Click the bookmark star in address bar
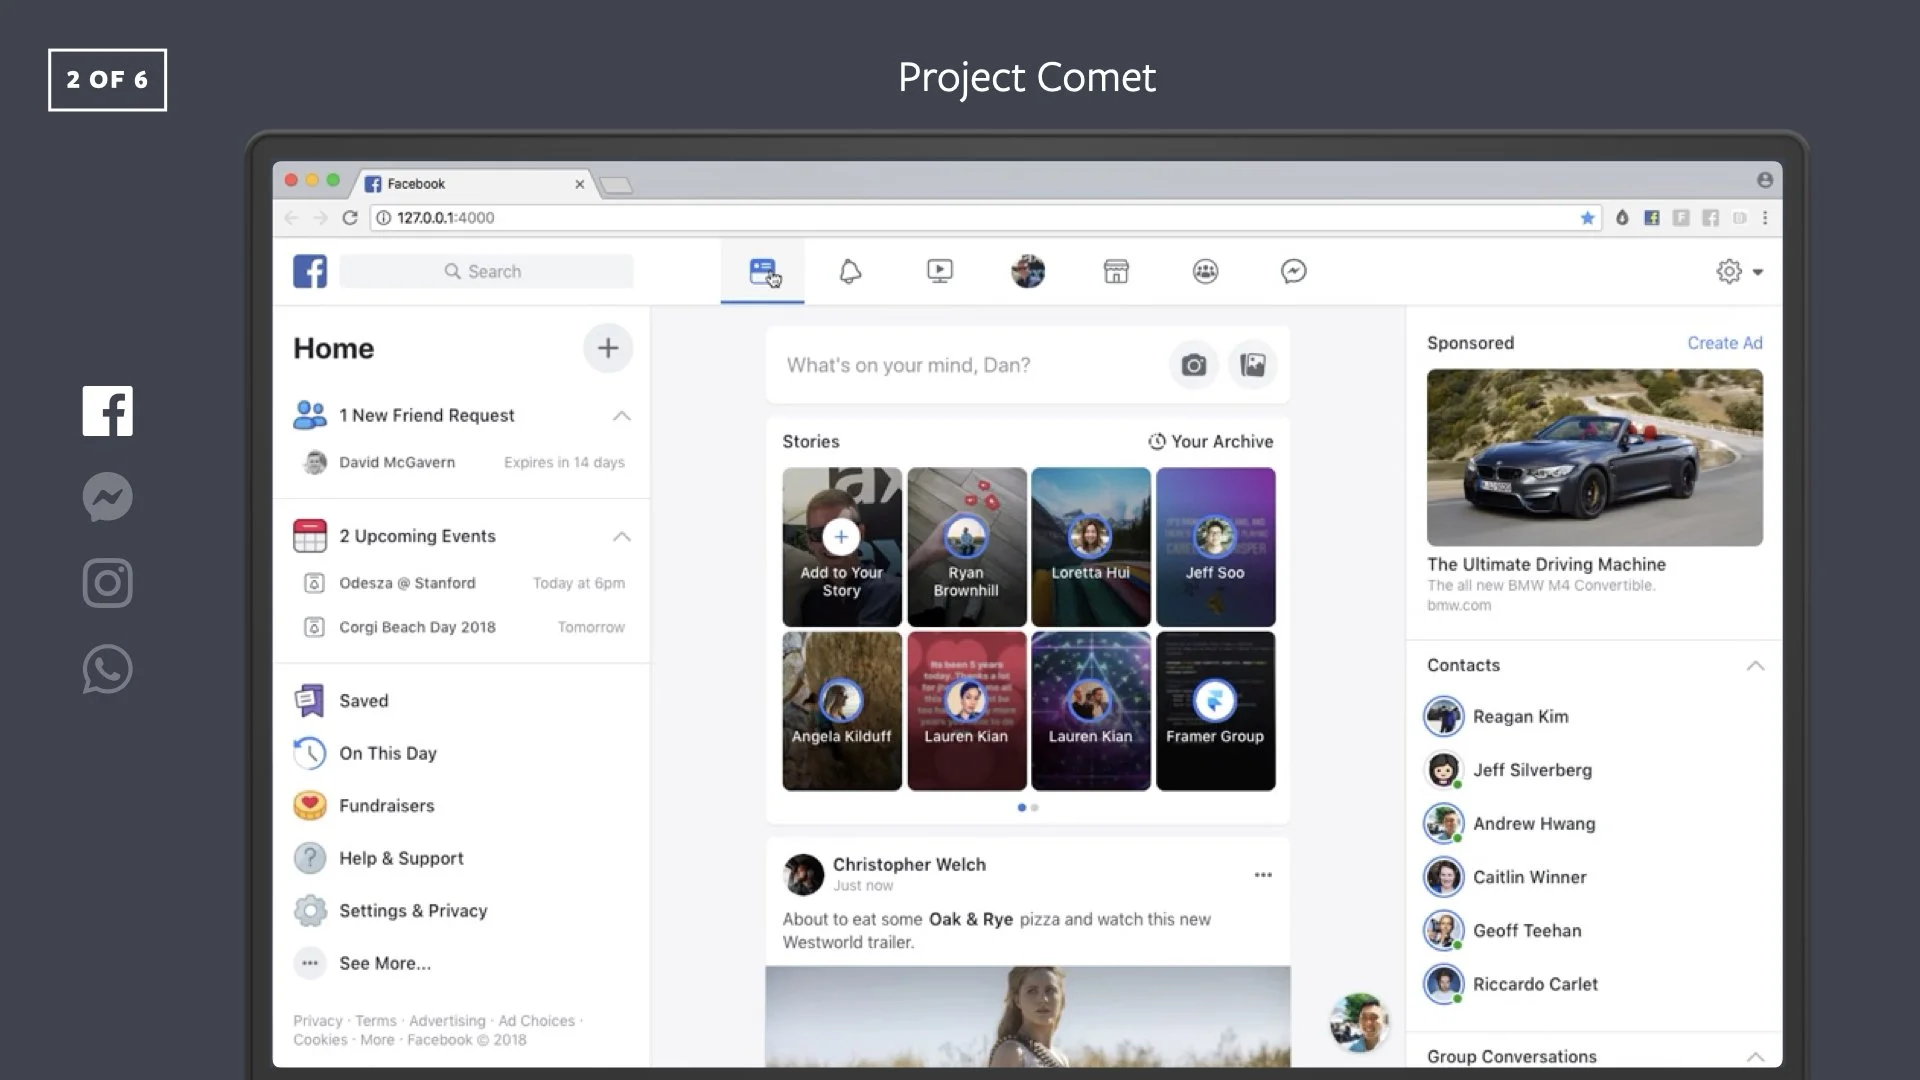1920x1080 pixels. point(1587,218)
